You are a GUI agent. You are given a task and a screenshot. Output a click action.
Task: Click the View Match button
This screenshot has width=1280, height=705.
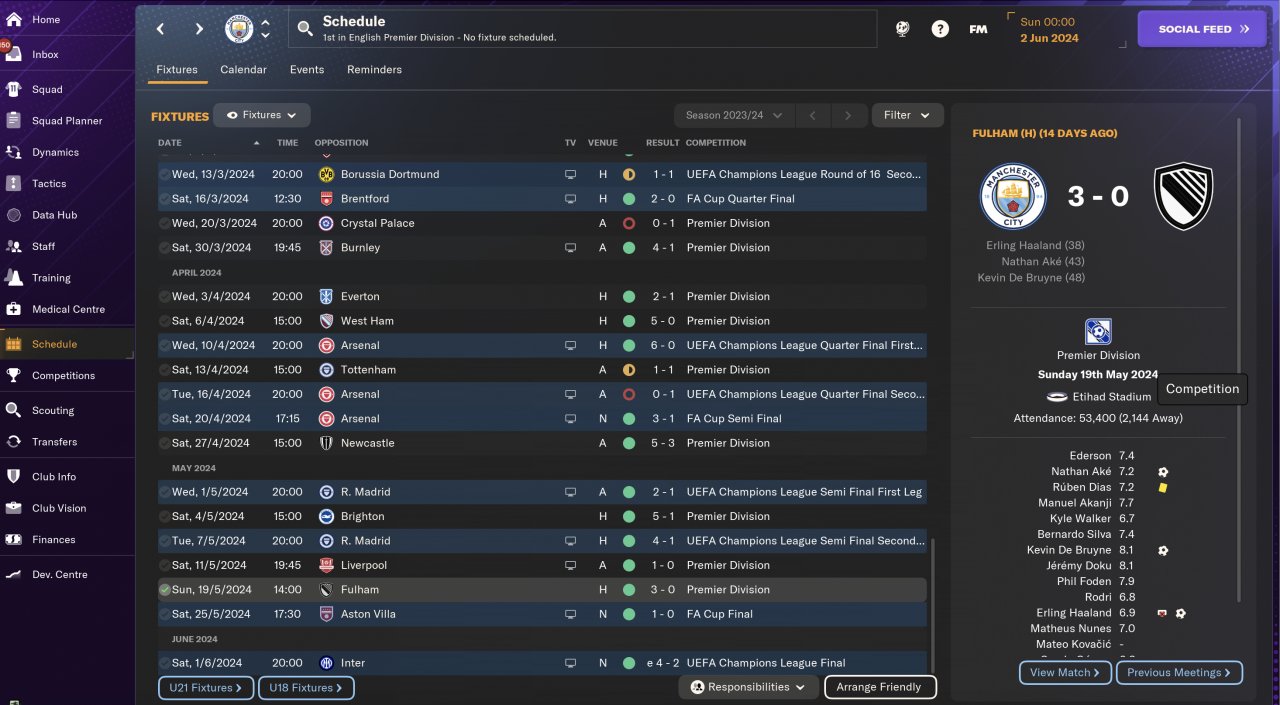tap(1065, 672)
